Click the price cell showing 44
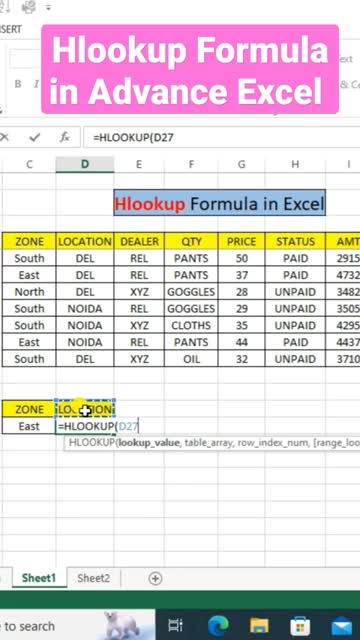 242,342
